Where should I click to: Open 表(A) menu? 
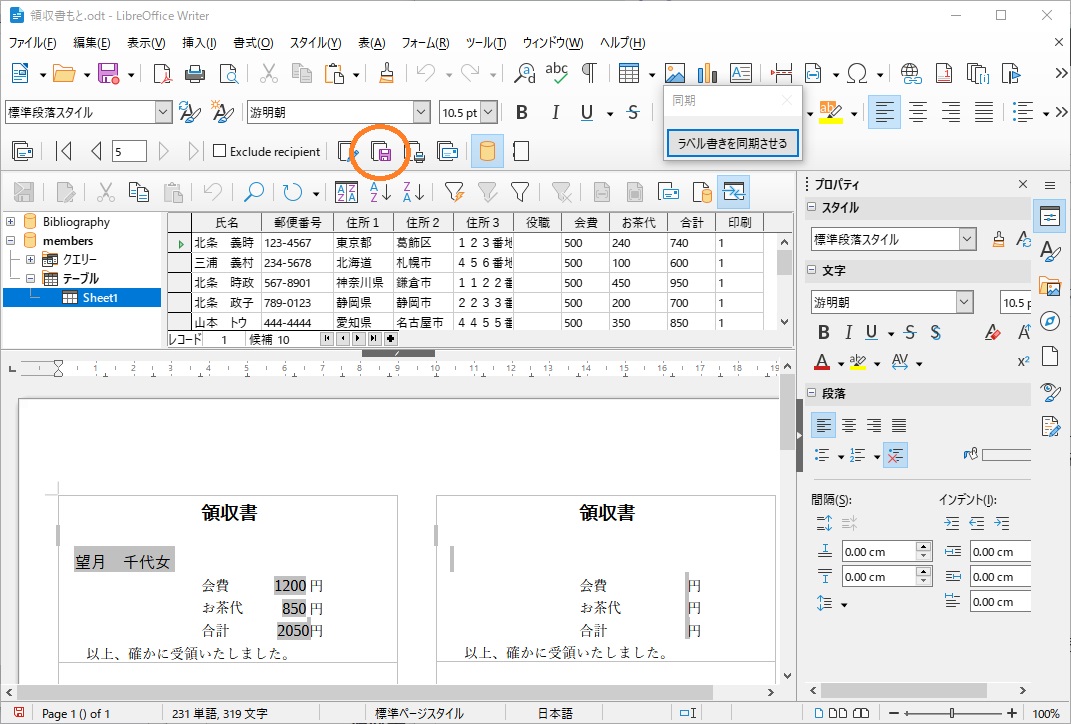[x=372, y=43]
